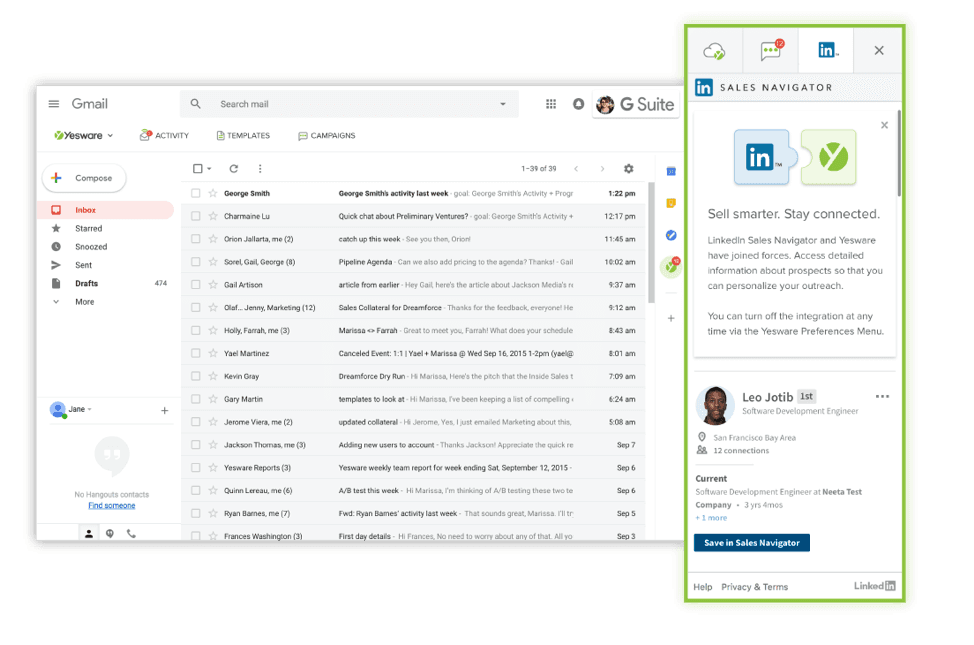The image size is (974, 645).
Task: Open the three-dot menu for Leo Jotib
Action: click(882, 396)
